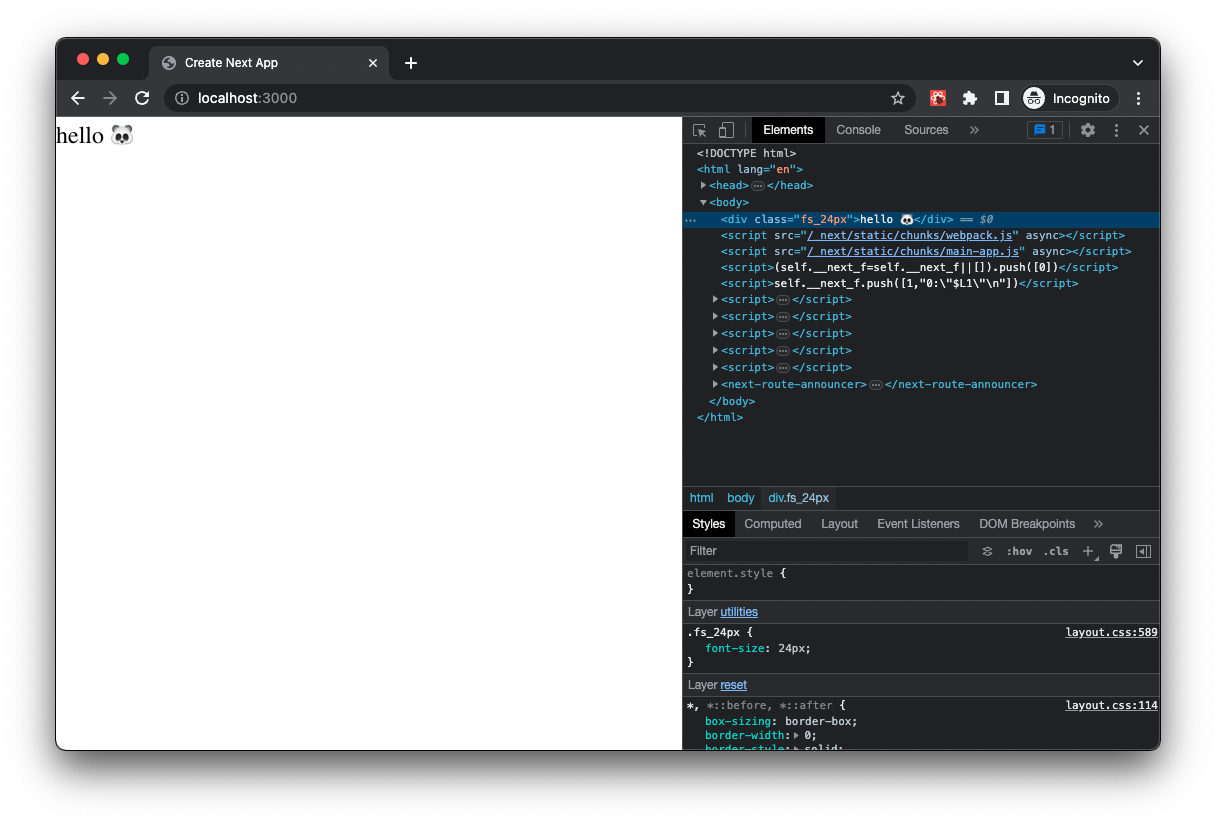Click the new style rule plus icon
Viewport: 1216px width, 824px height.
tap(1088, 551)
